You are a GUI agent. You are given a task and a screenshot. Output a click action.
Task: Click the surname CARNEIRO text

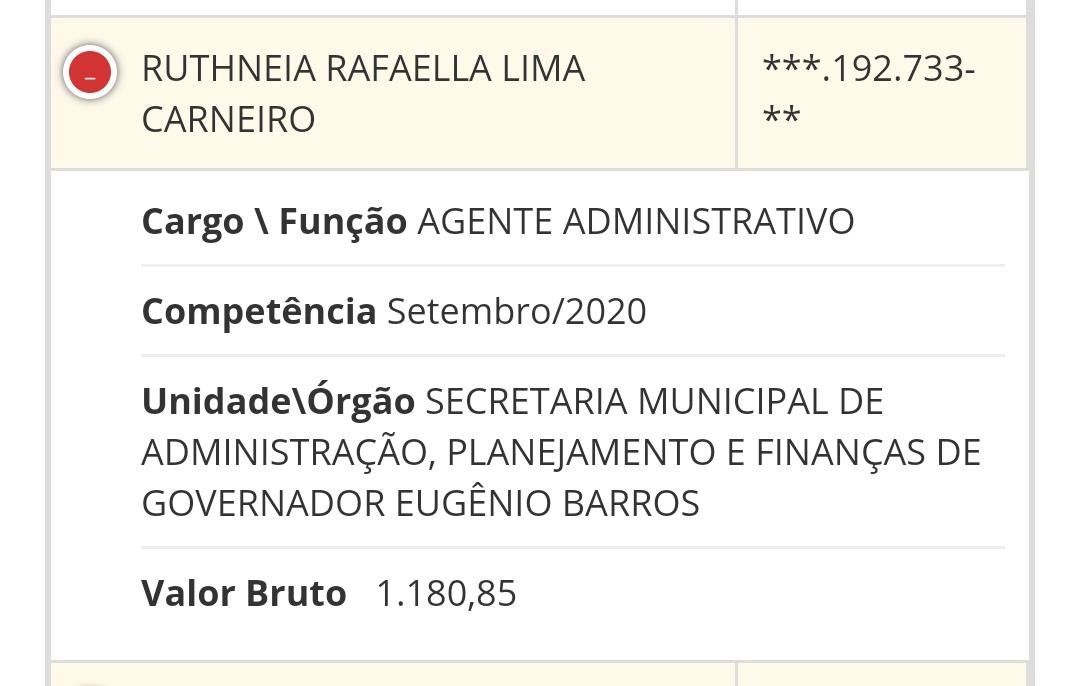coord(229,120)
